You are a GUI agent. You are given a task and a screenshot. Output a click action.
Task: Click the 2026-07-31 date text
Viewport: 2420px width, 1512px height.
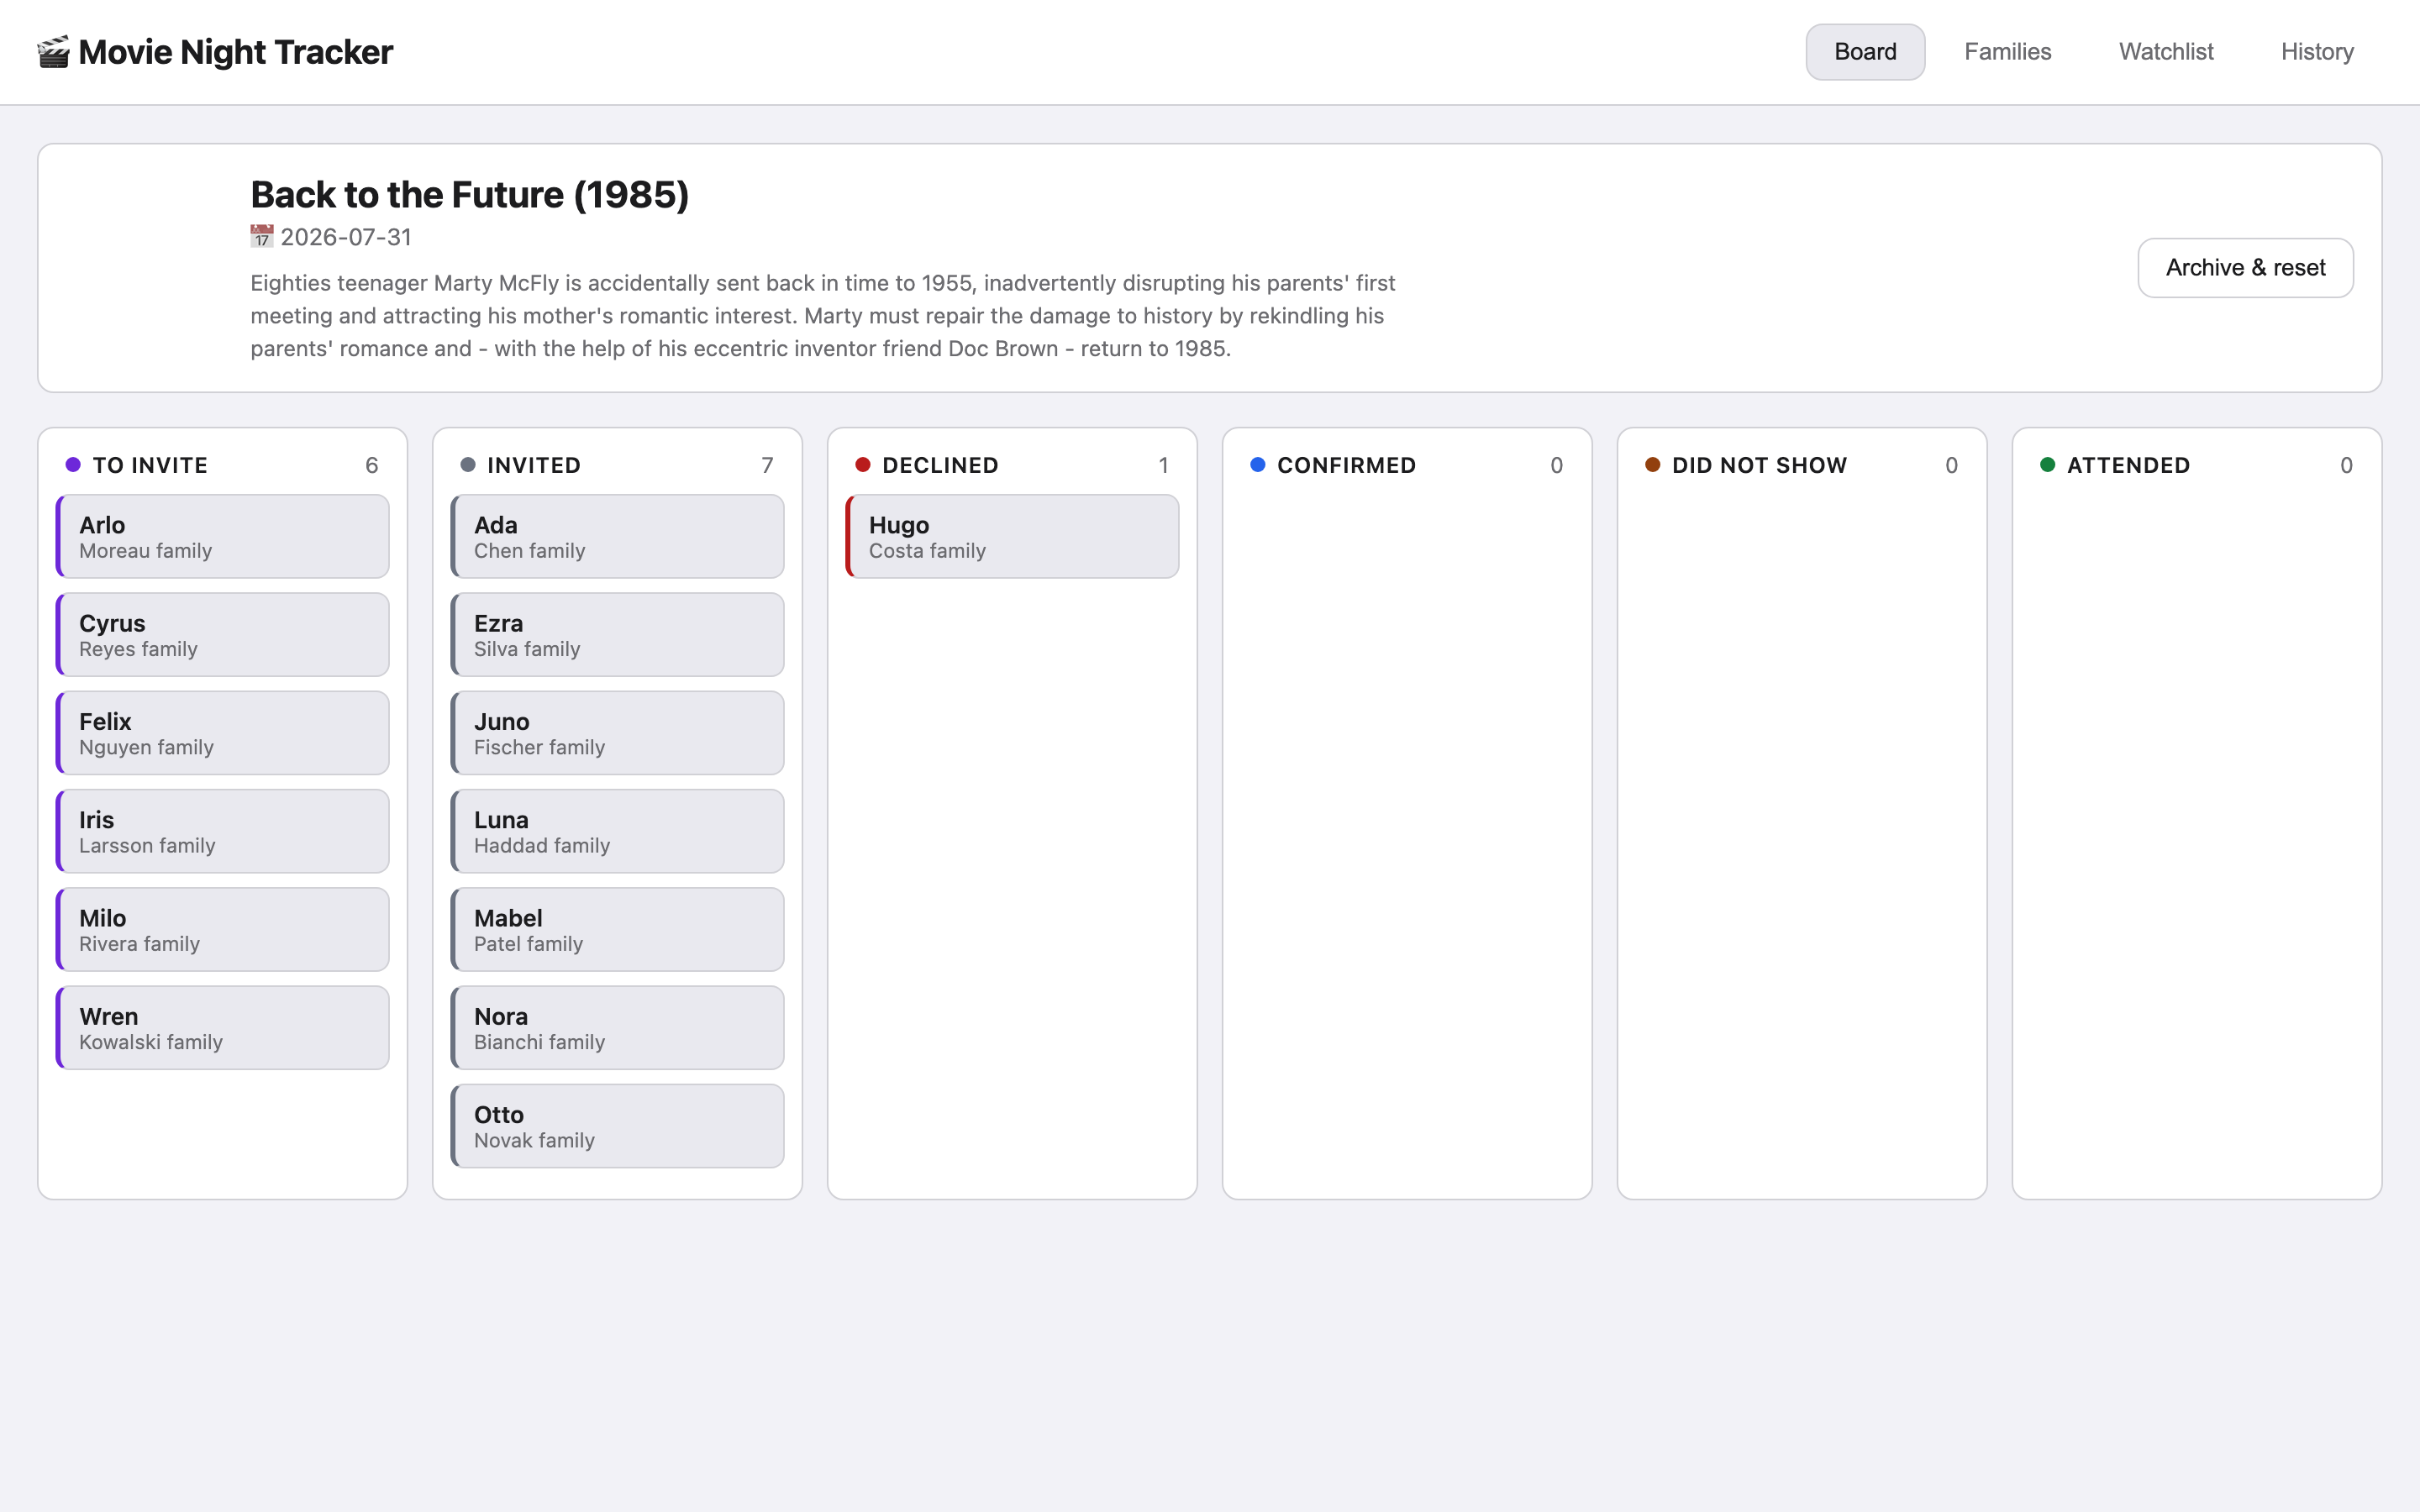[346, 237]
